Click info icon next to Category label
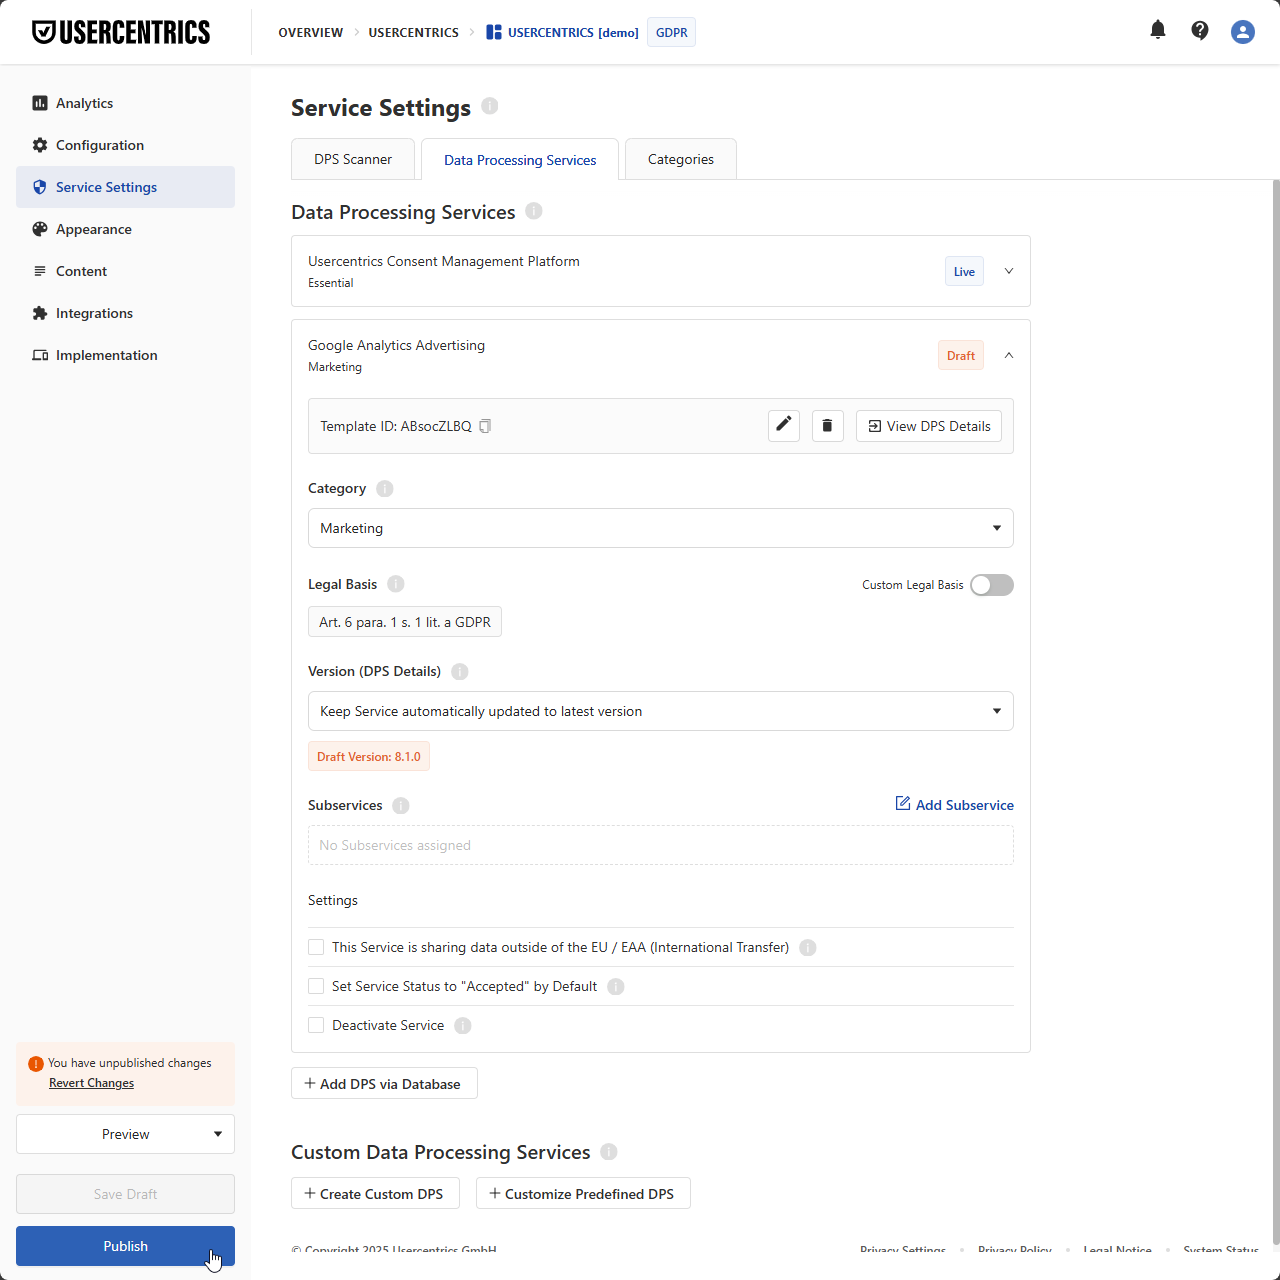The height and width of the screenshot is (1280, 1280). pos(385,489)
